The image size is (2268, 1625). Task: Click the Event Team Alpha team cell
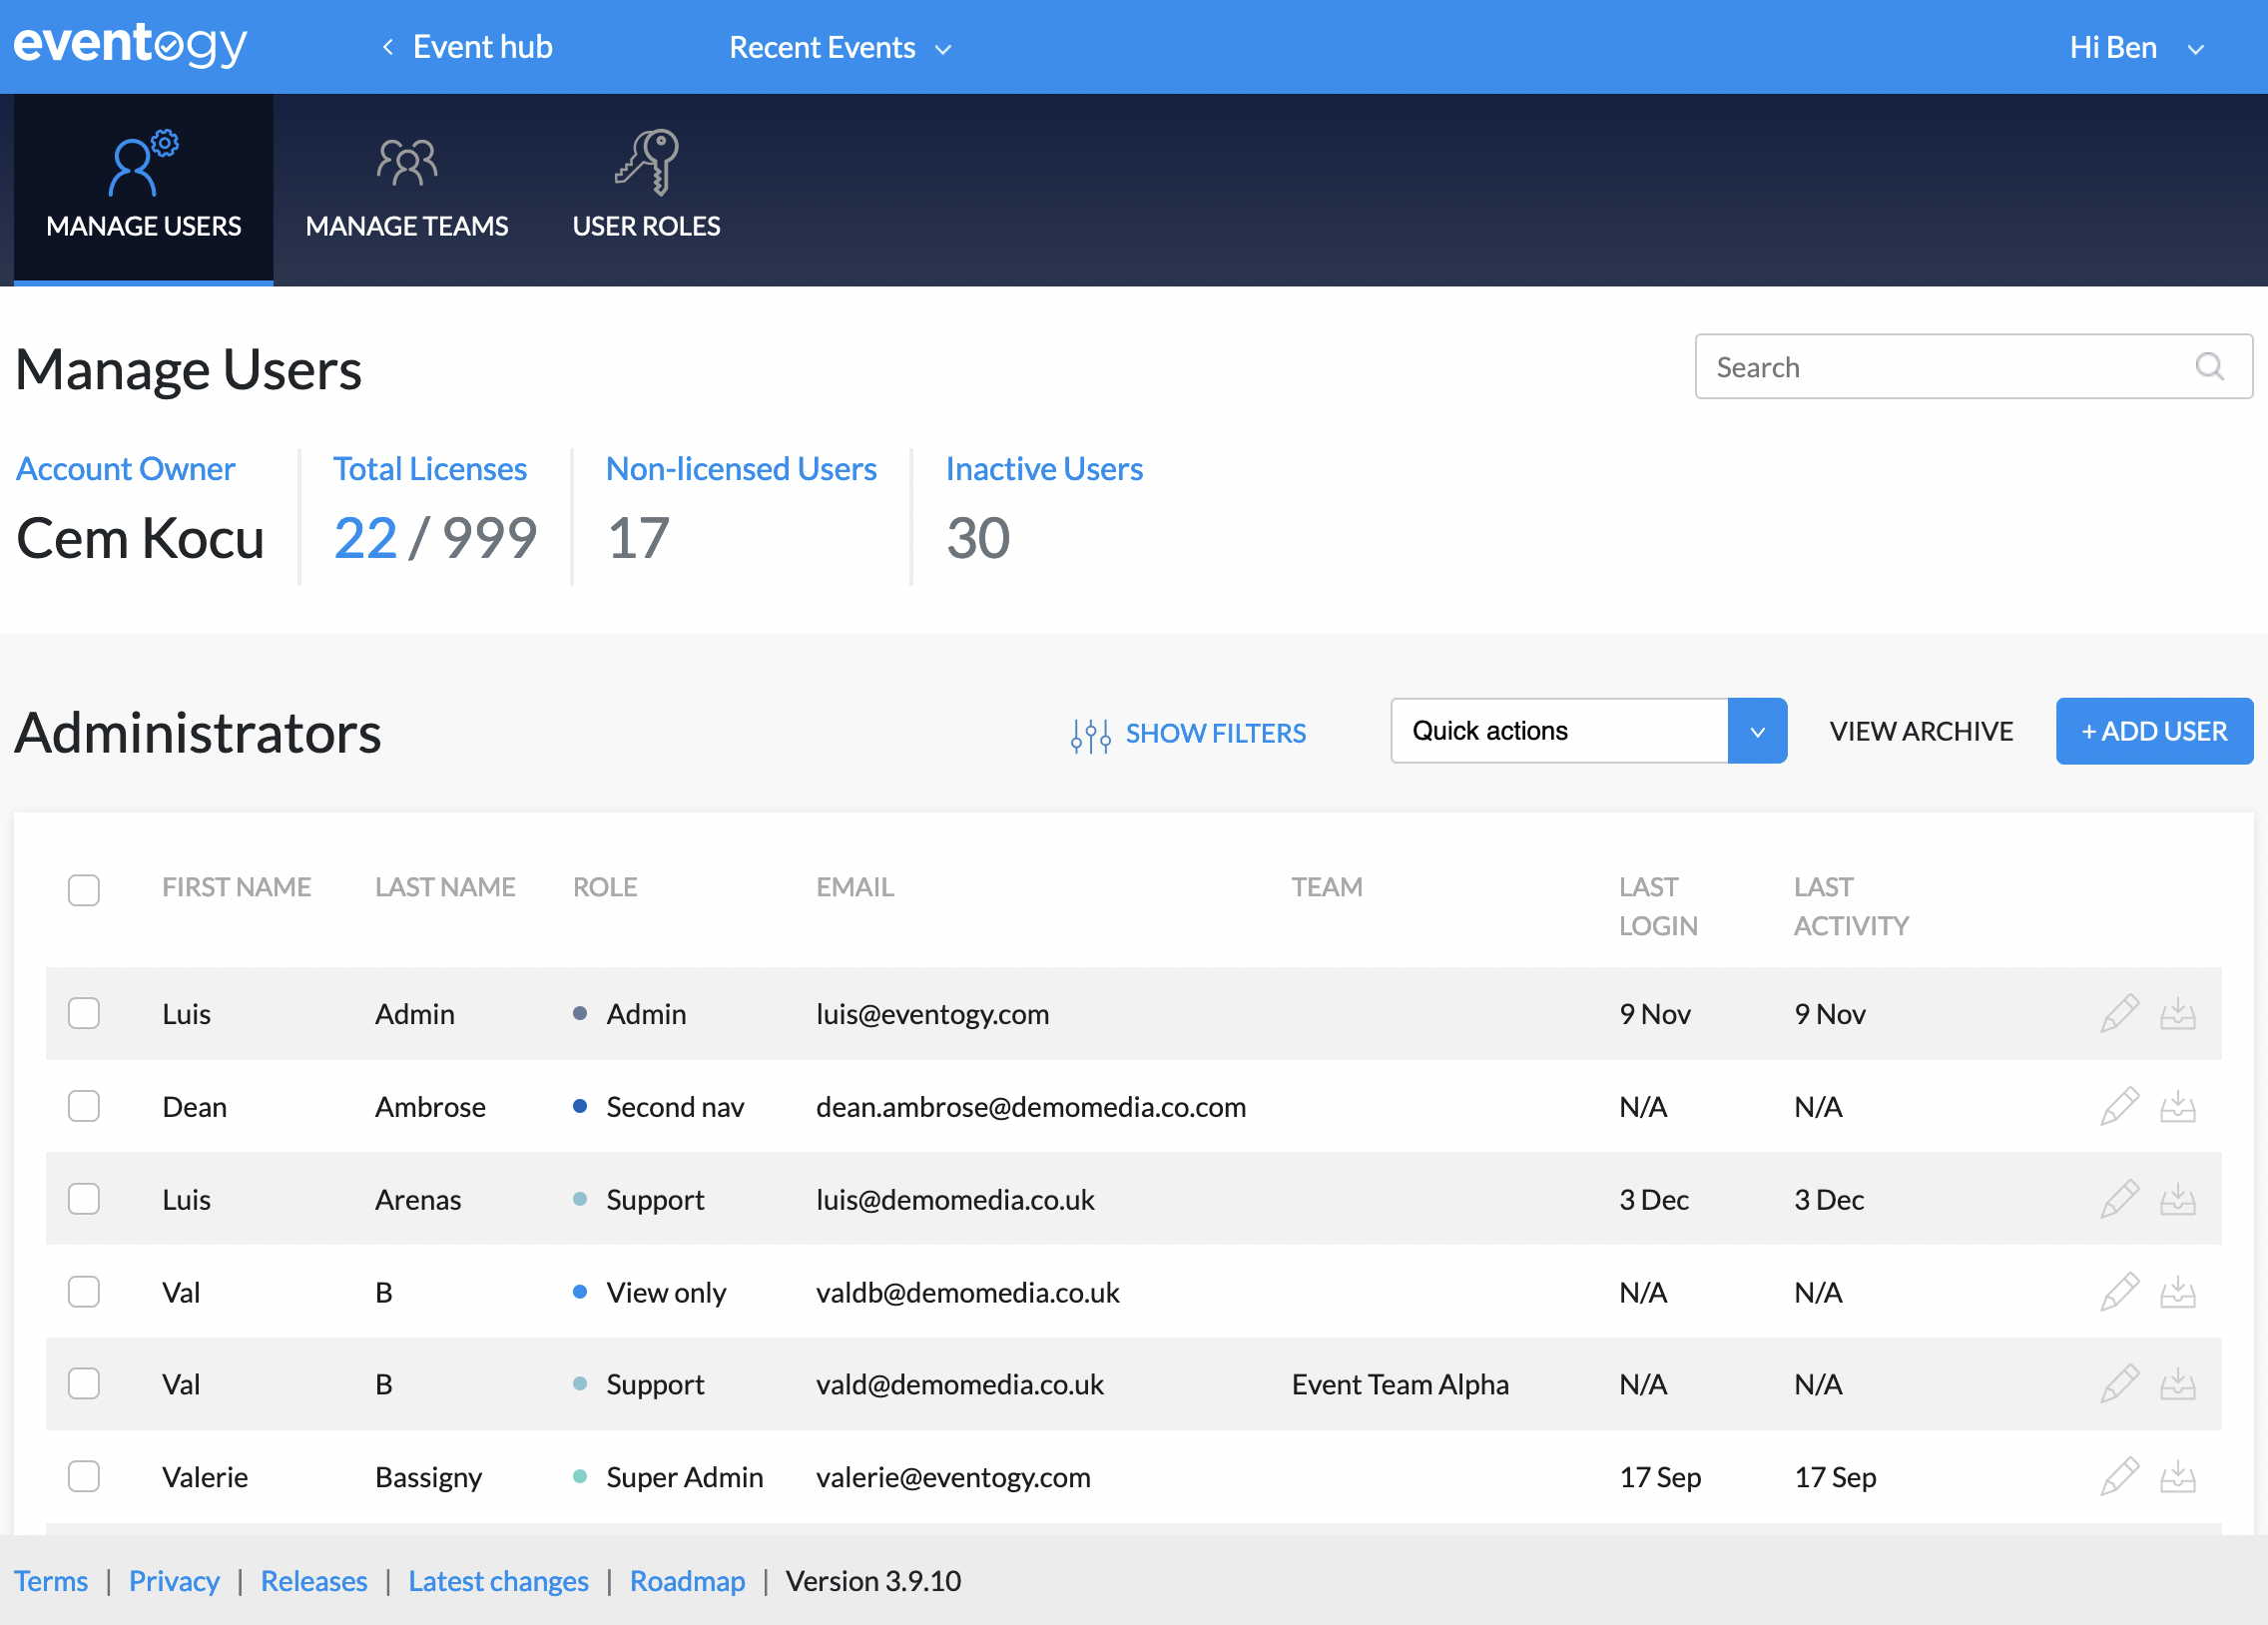pos(1400,1384)
